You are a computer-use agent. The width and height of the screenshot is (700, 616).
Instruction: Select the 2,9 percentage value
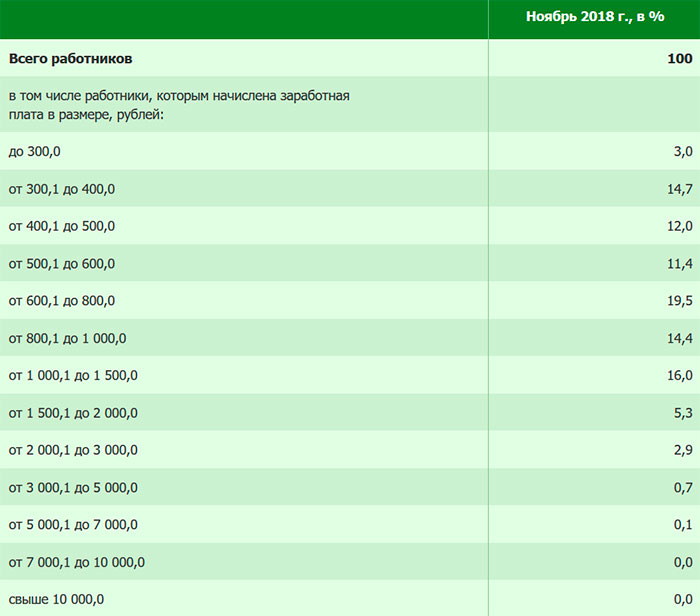click(683, 450)
